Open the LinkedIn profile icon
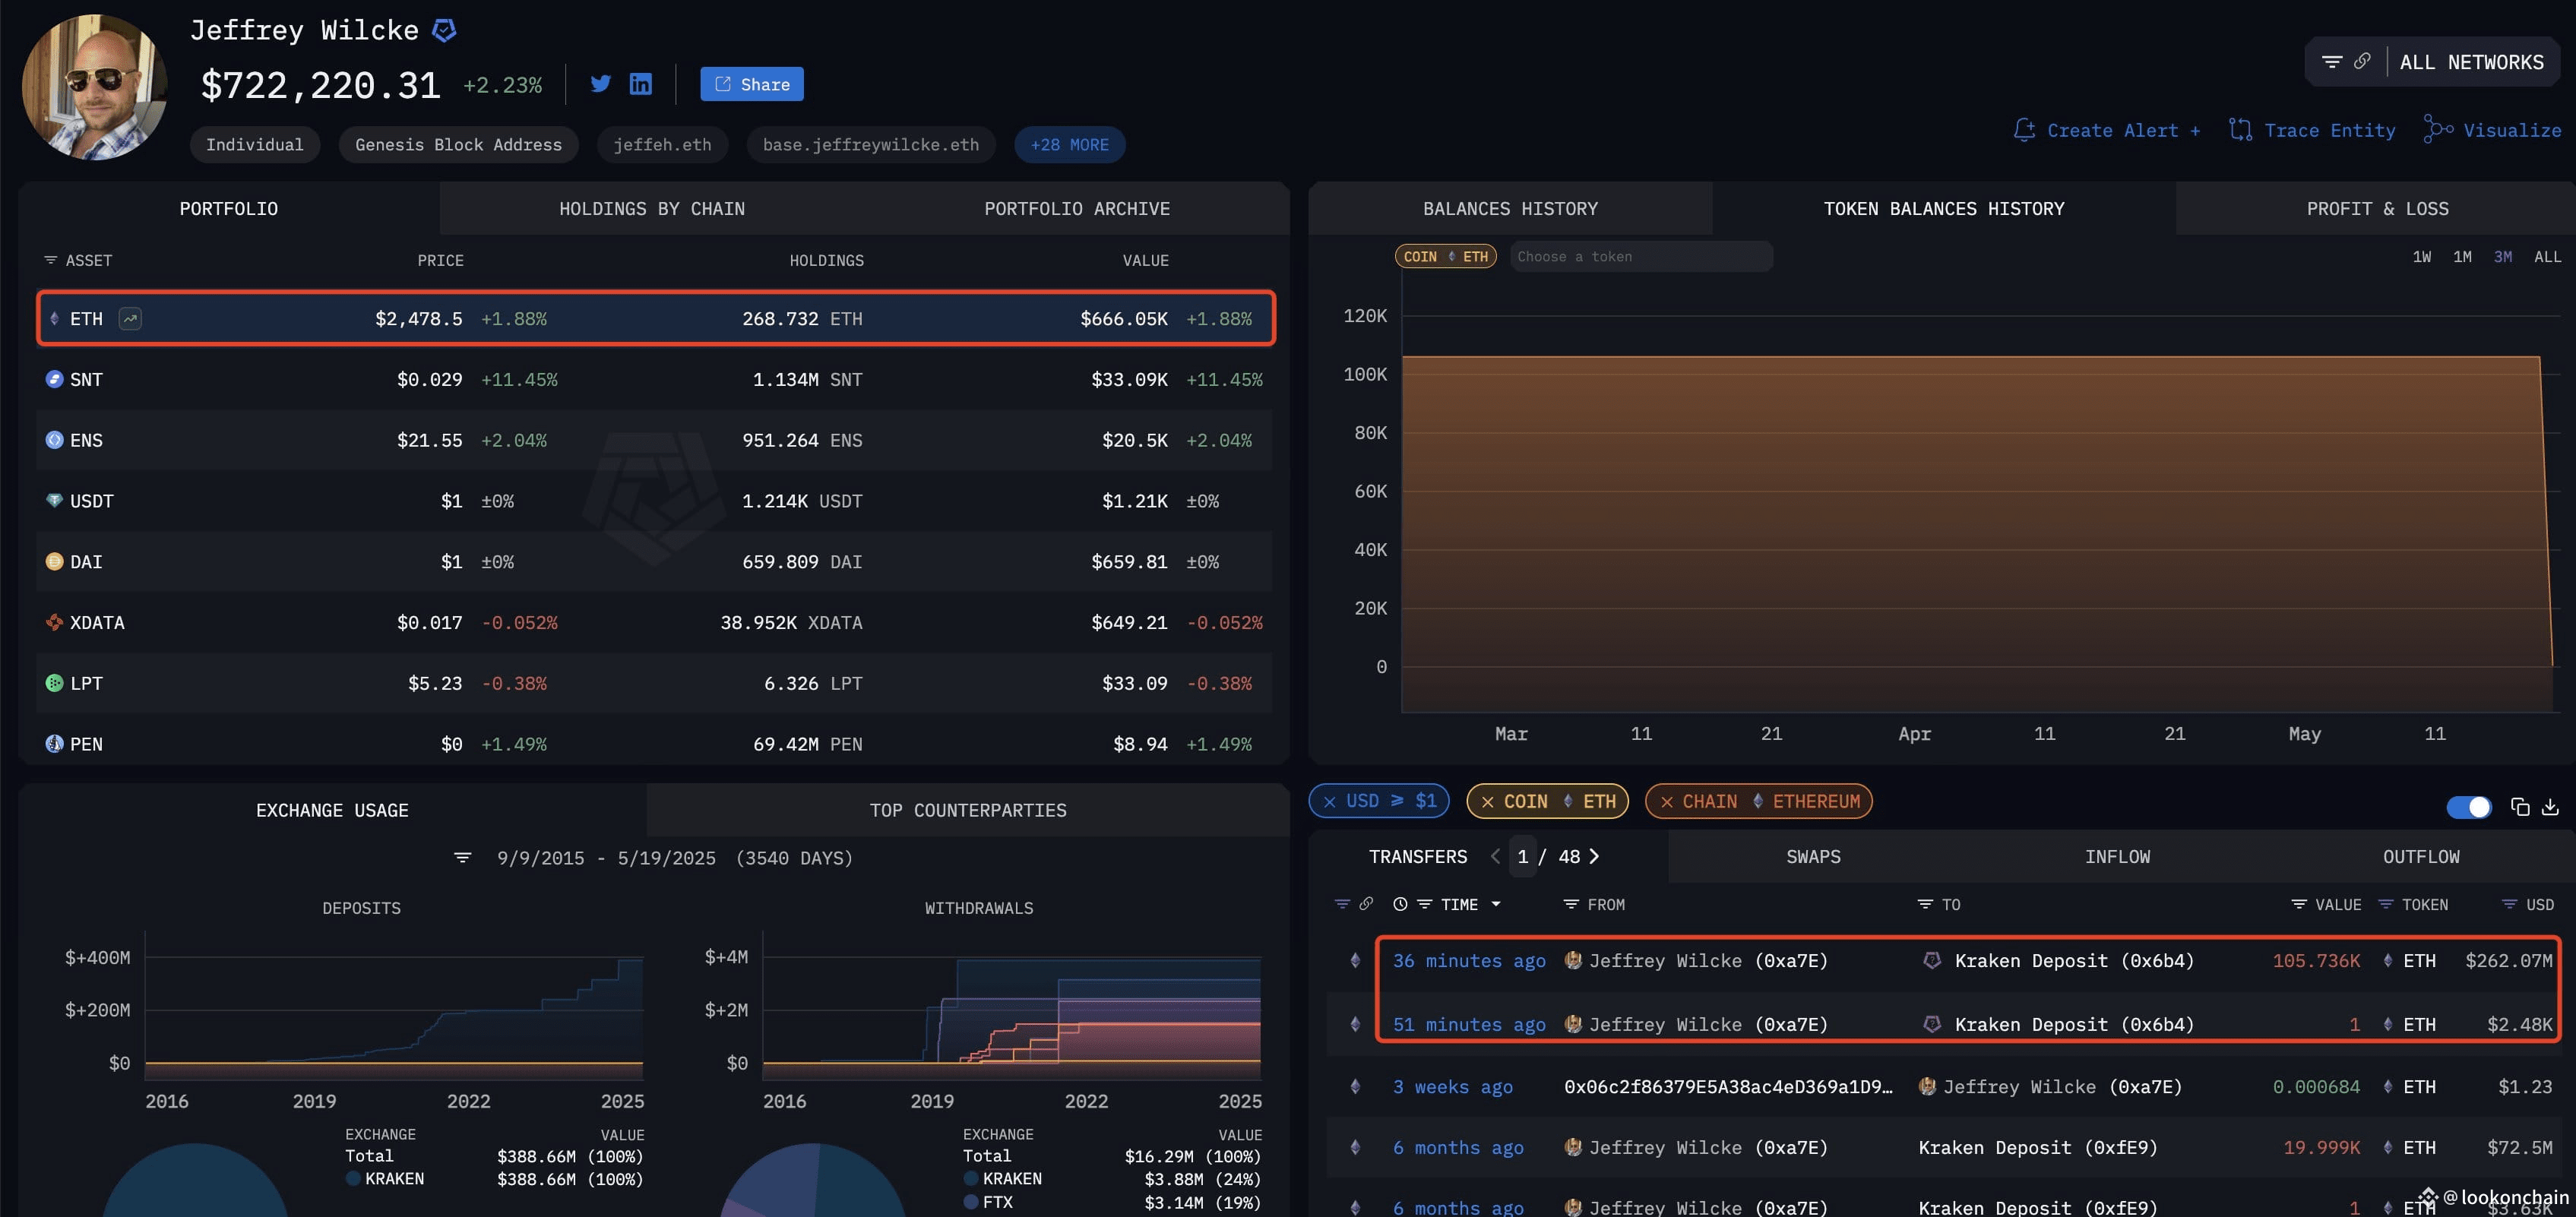2576x1217 pixels. point(641,84)
